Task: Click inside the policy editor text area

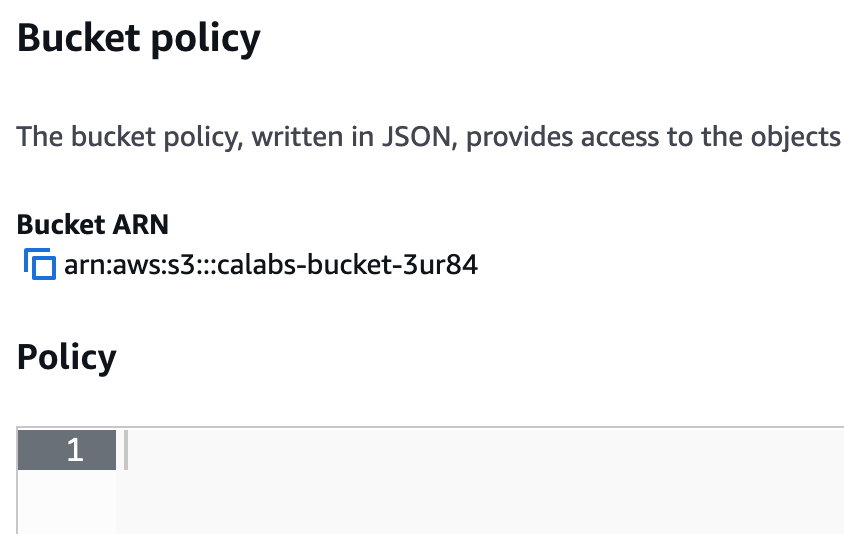Action: (480, 481)
